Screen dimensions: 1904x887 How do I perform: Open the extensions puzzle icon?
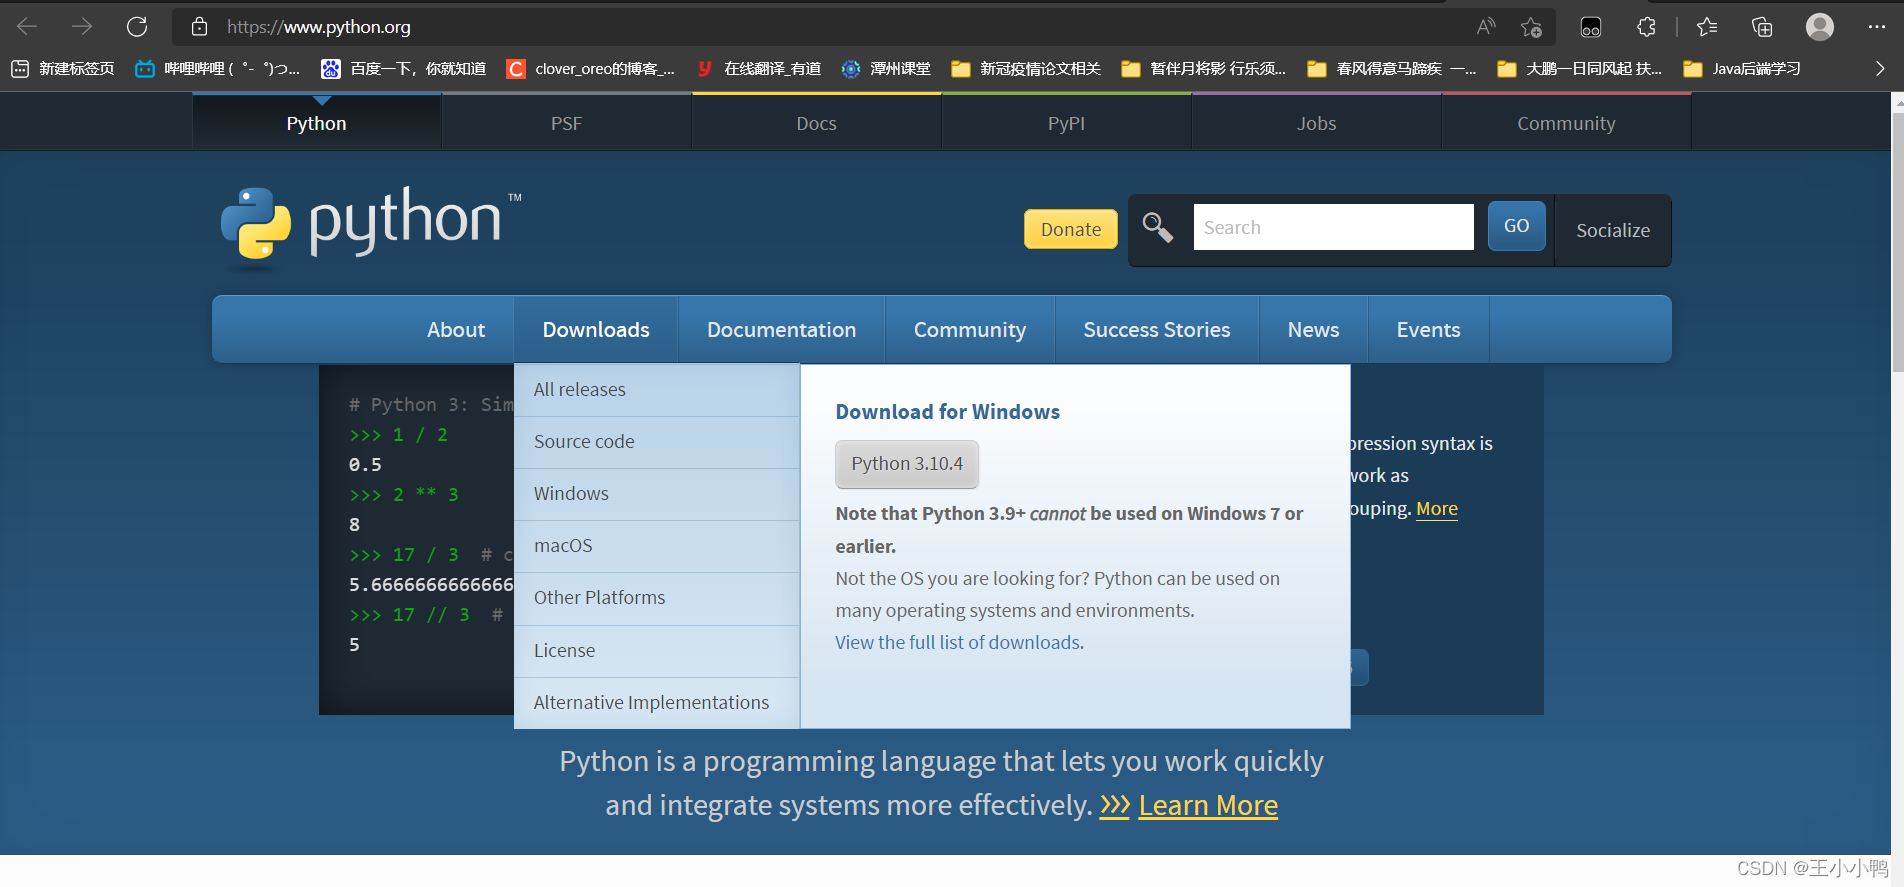point(1646,27)
